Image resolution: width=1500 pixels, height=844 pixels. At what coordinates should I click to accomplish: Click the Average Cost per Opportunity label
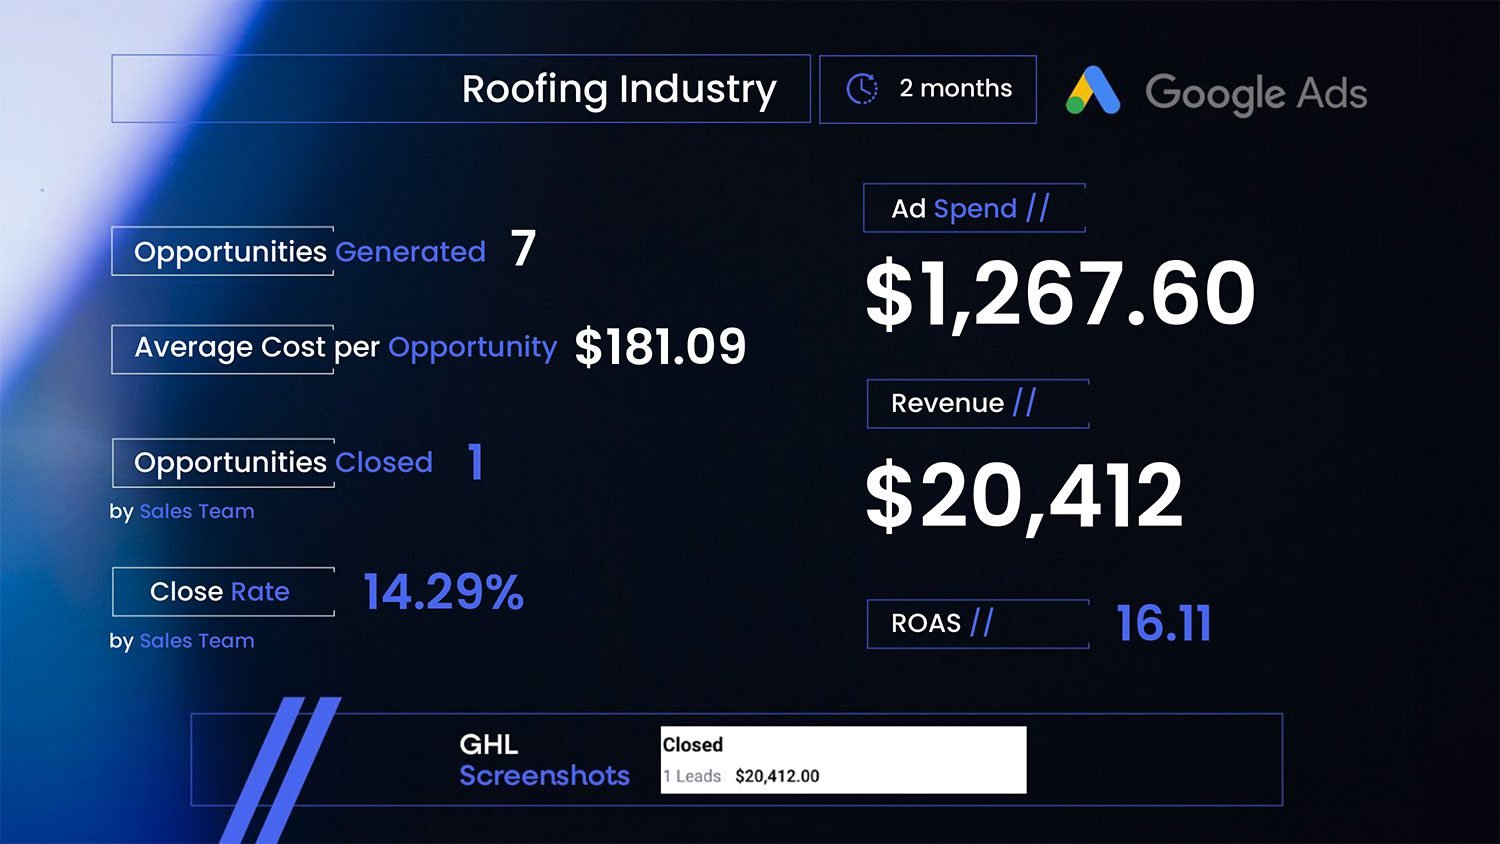[345, 348]
